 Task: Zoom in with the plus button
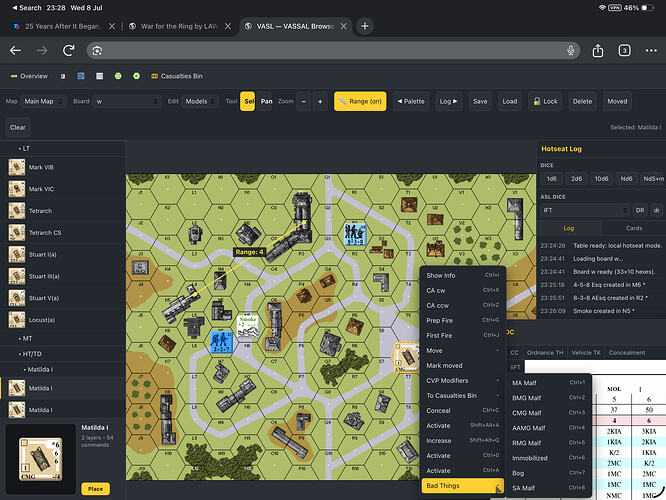click(x=320, y=101)
